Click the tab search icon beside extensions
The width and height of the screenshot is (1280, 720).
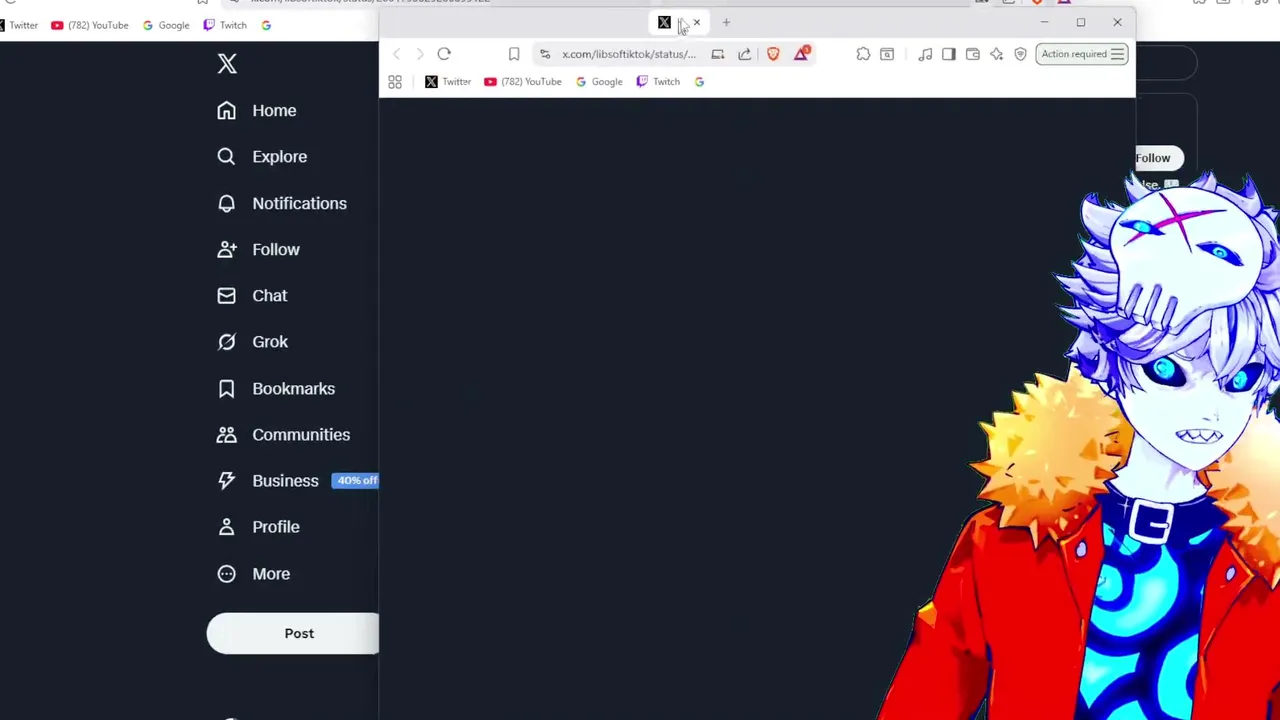(x=887, y=54)
